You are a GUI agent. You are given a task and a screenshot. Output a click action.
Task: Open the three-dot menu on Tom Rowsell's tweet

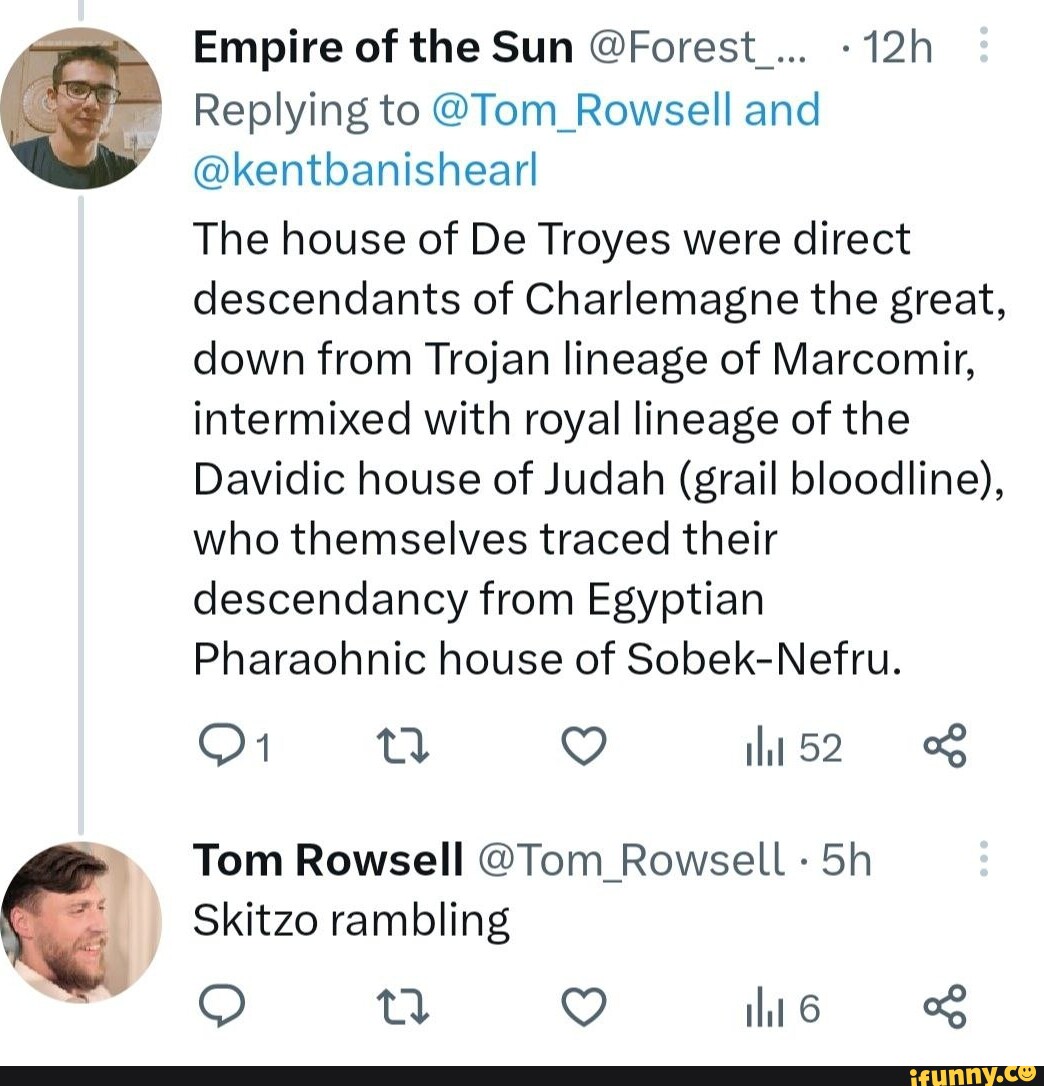(x=984, y=858)
